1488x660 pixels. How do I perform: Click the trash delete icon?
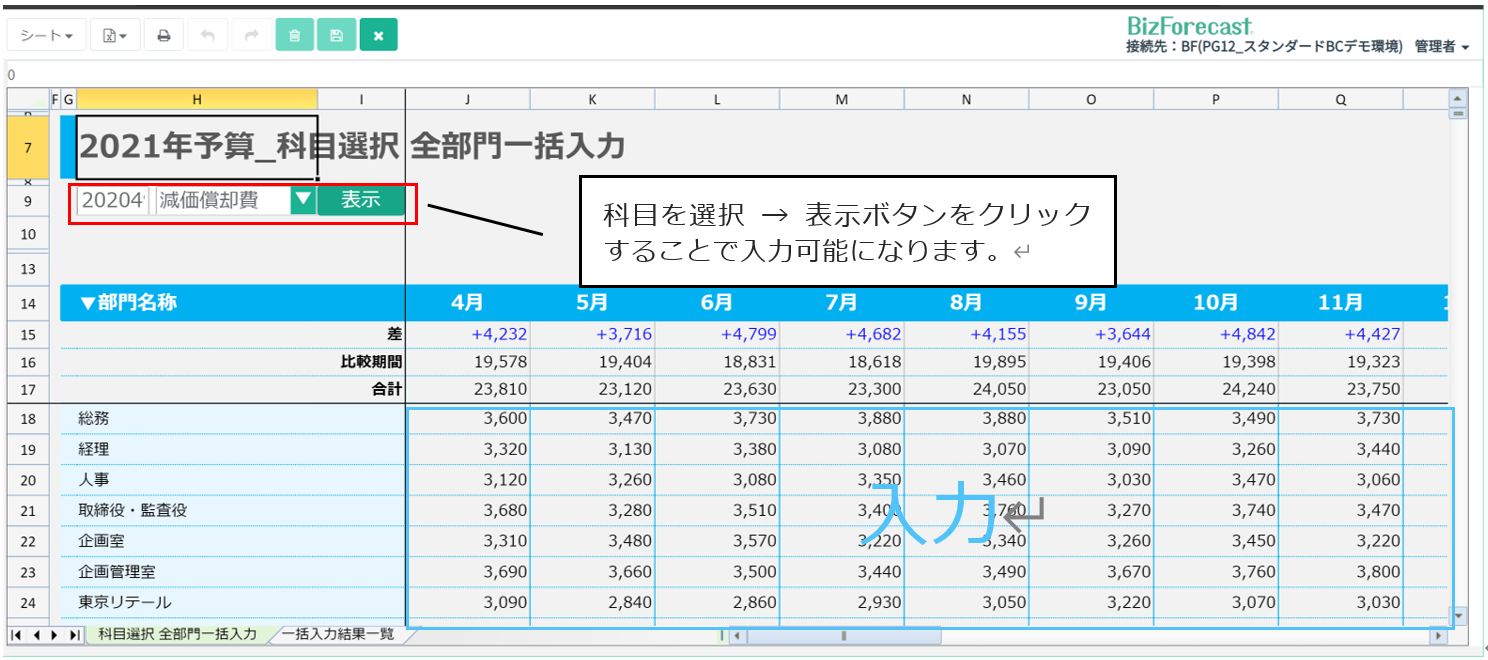click(294, 36)
